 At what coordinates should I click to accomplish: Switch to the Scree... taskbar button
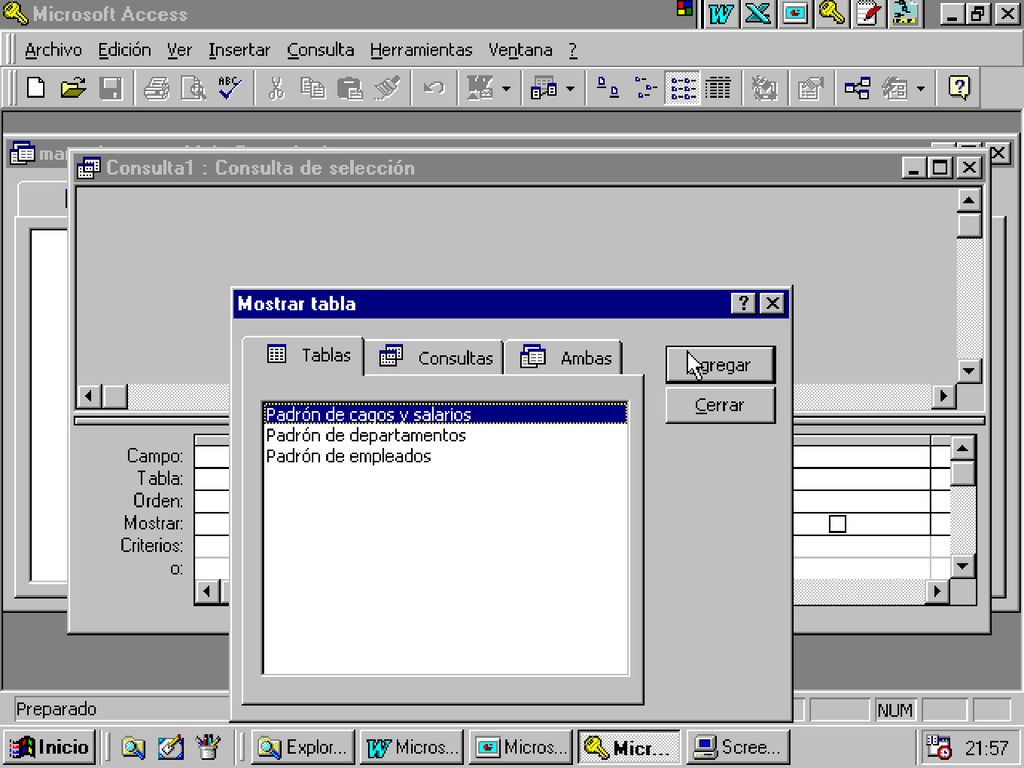tap(738, 747)
